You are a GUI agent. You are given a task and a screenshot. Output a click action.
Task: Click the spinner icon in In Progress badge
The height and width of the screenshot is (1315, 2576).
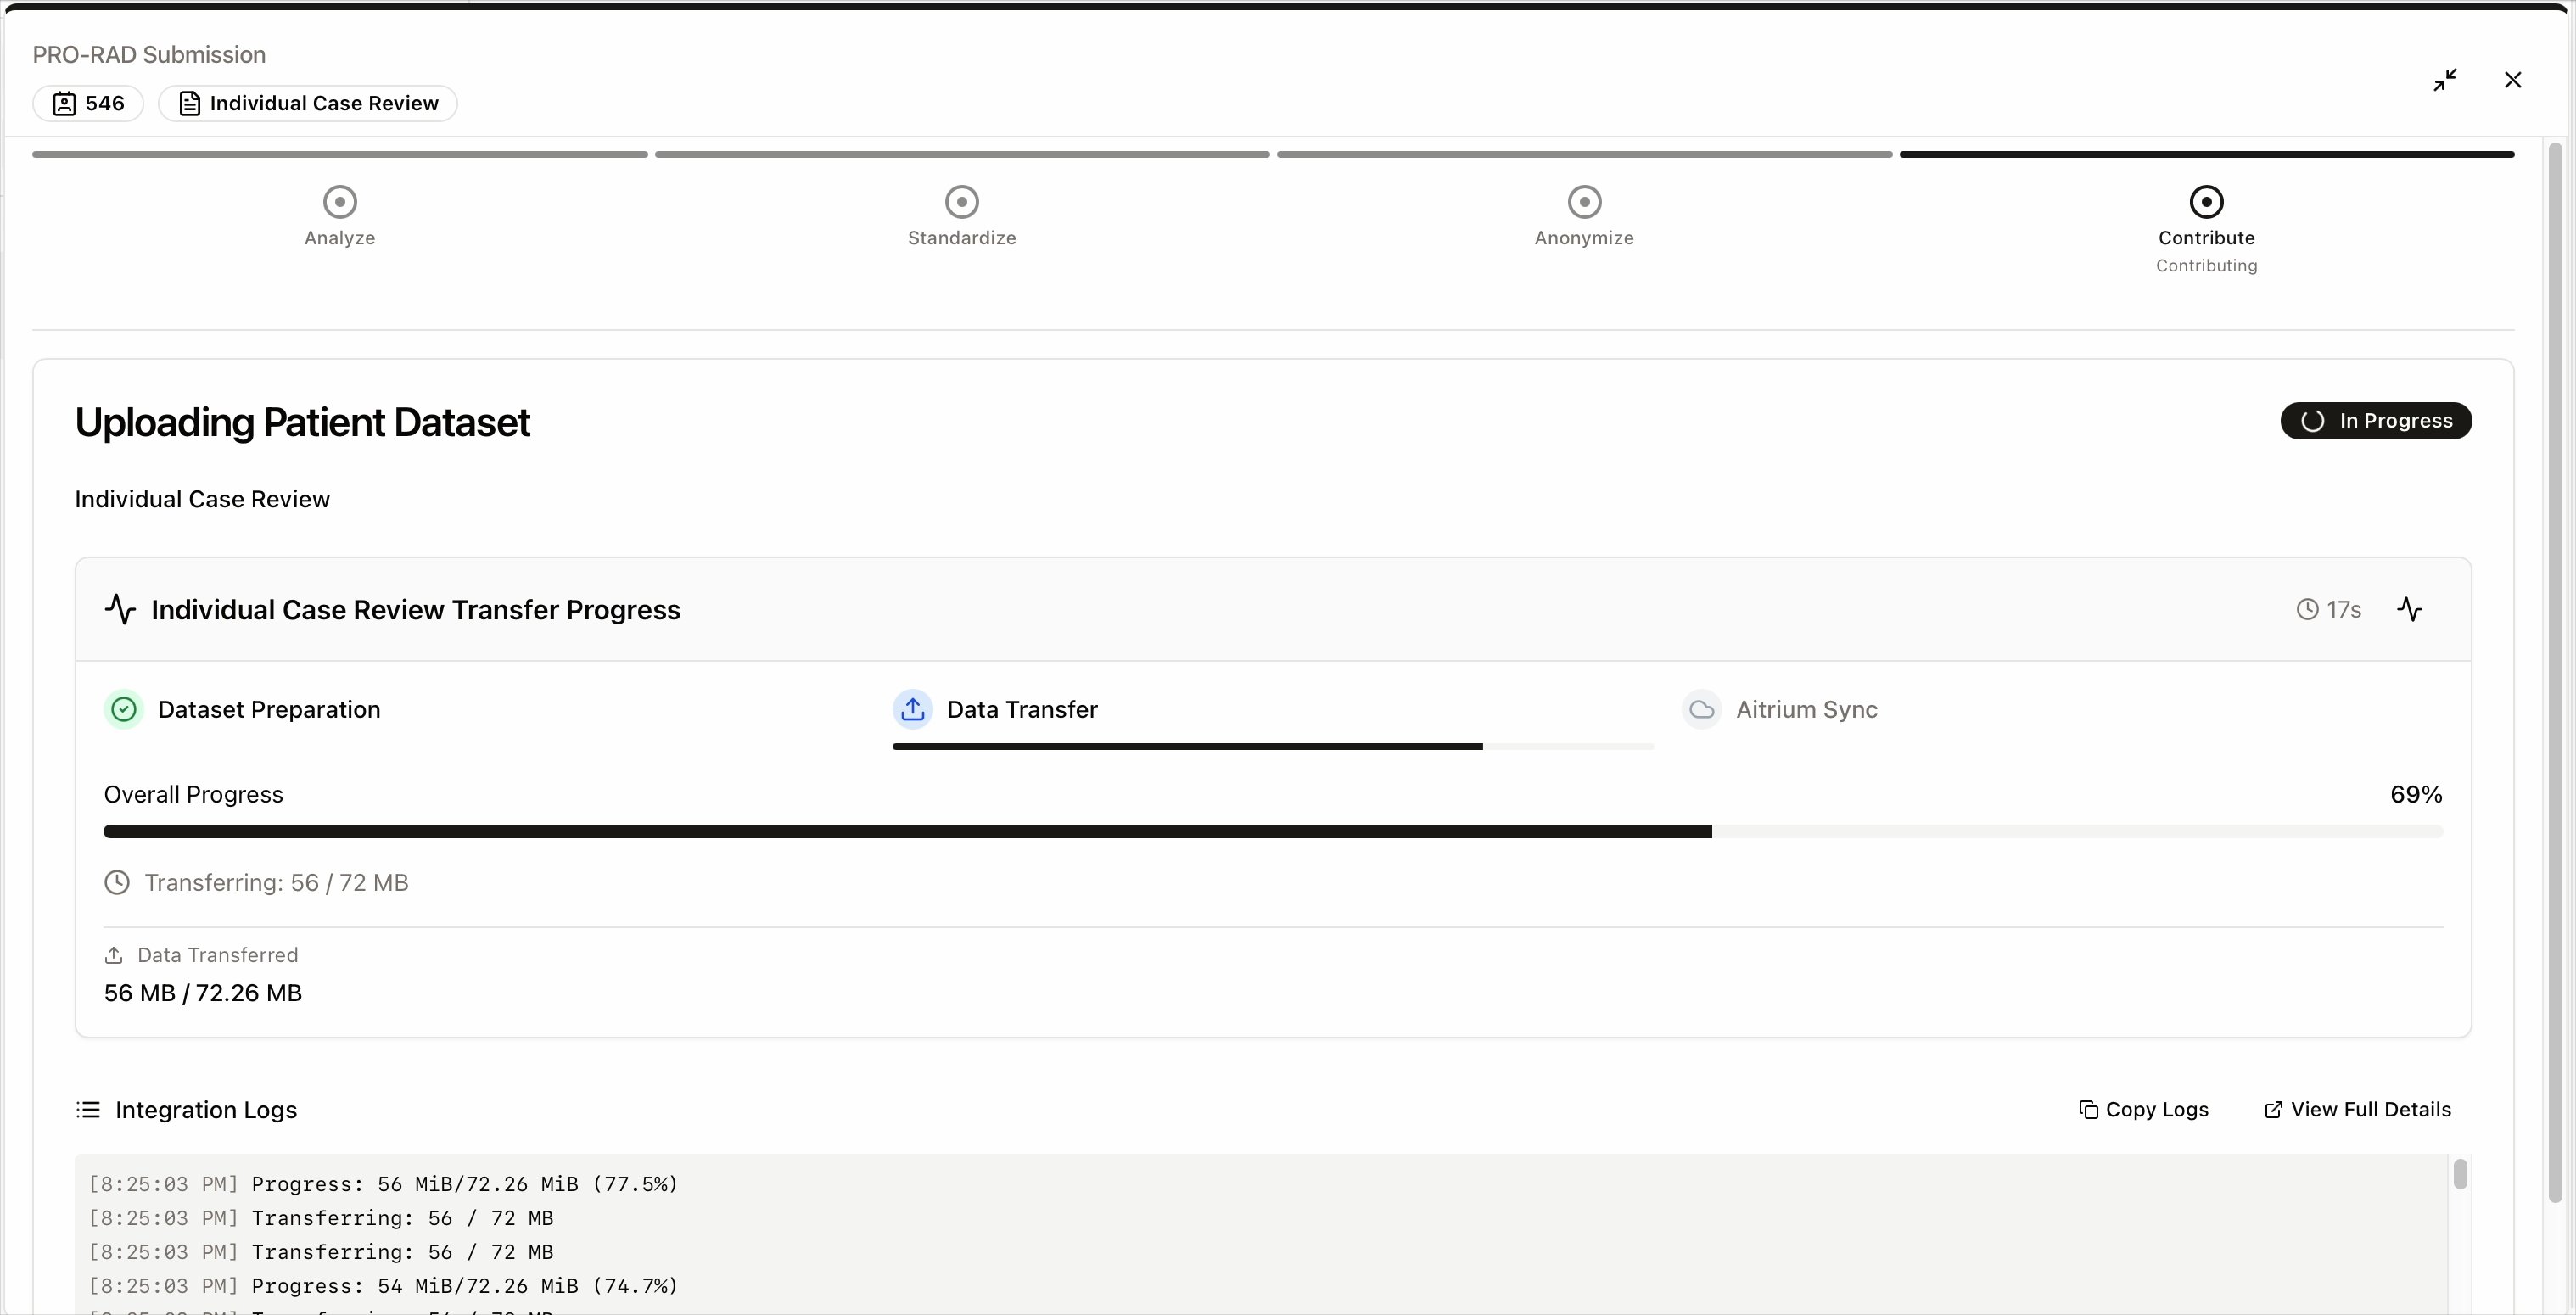coord(2312,421)
